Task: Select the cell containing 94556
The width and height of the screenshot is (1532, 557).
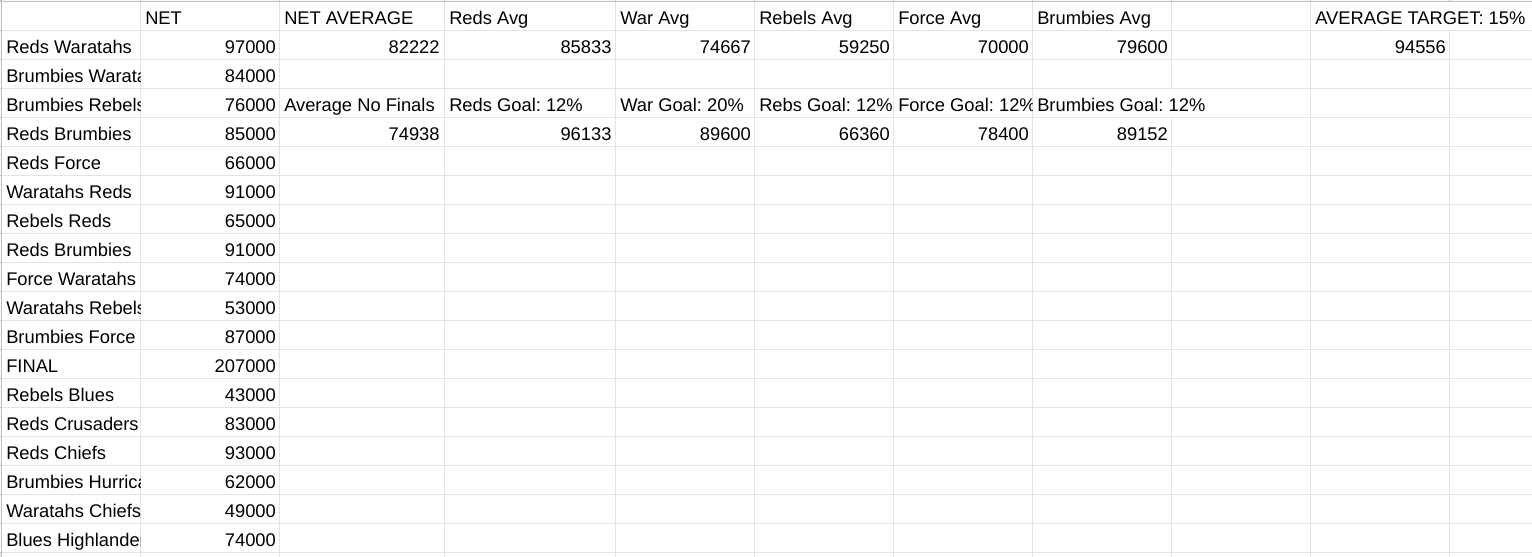Action: [1380, 47]
